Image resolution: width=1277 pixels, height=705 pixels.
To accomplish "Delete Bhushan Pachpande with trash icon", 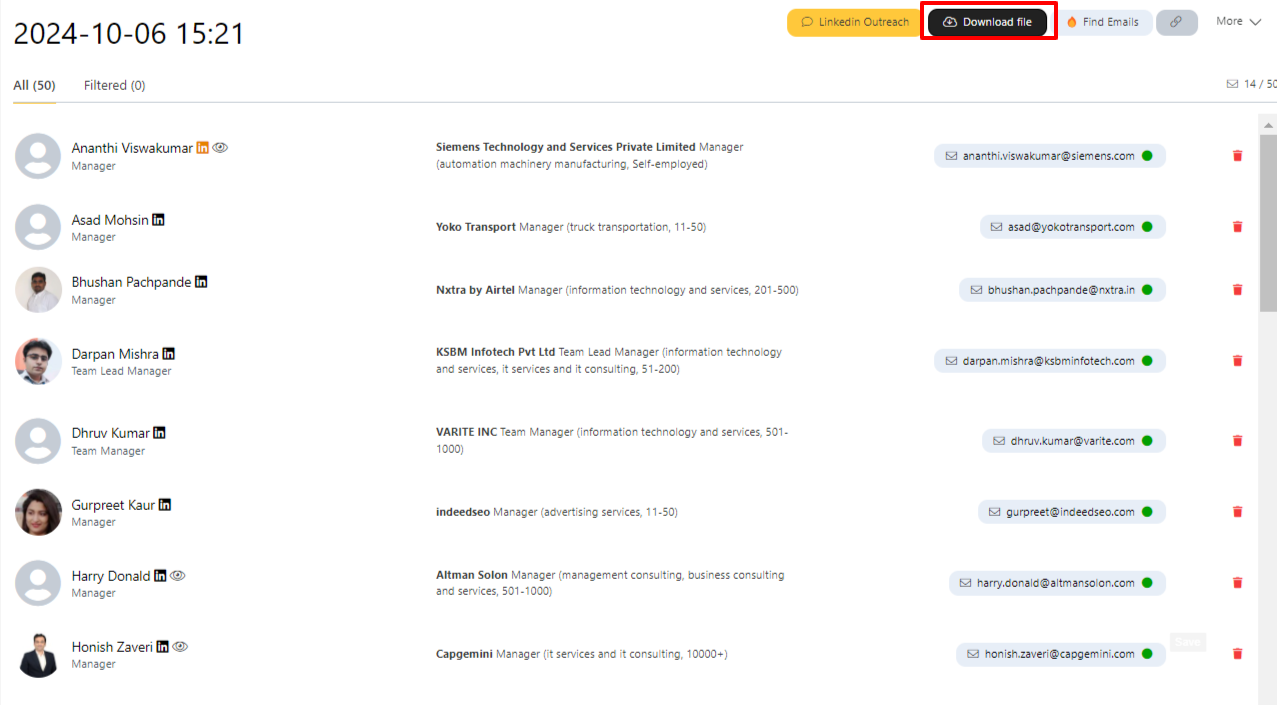I will coord(1238,290).
